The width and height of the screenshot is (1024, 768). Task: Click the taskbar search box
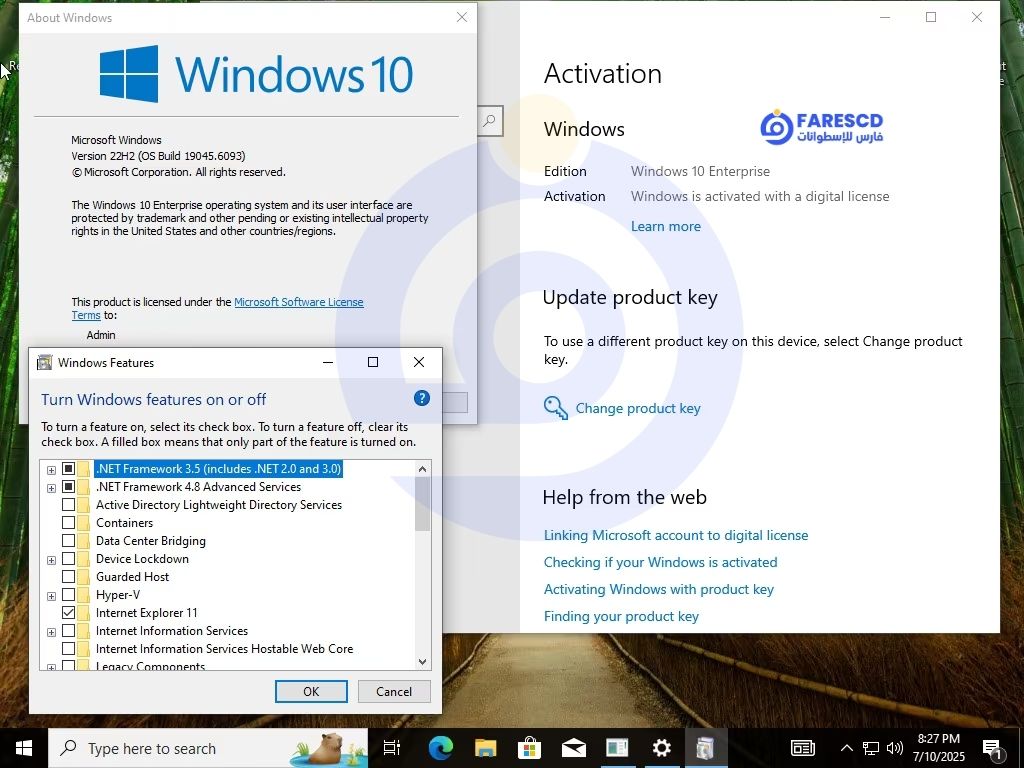[x=208, y=748]
